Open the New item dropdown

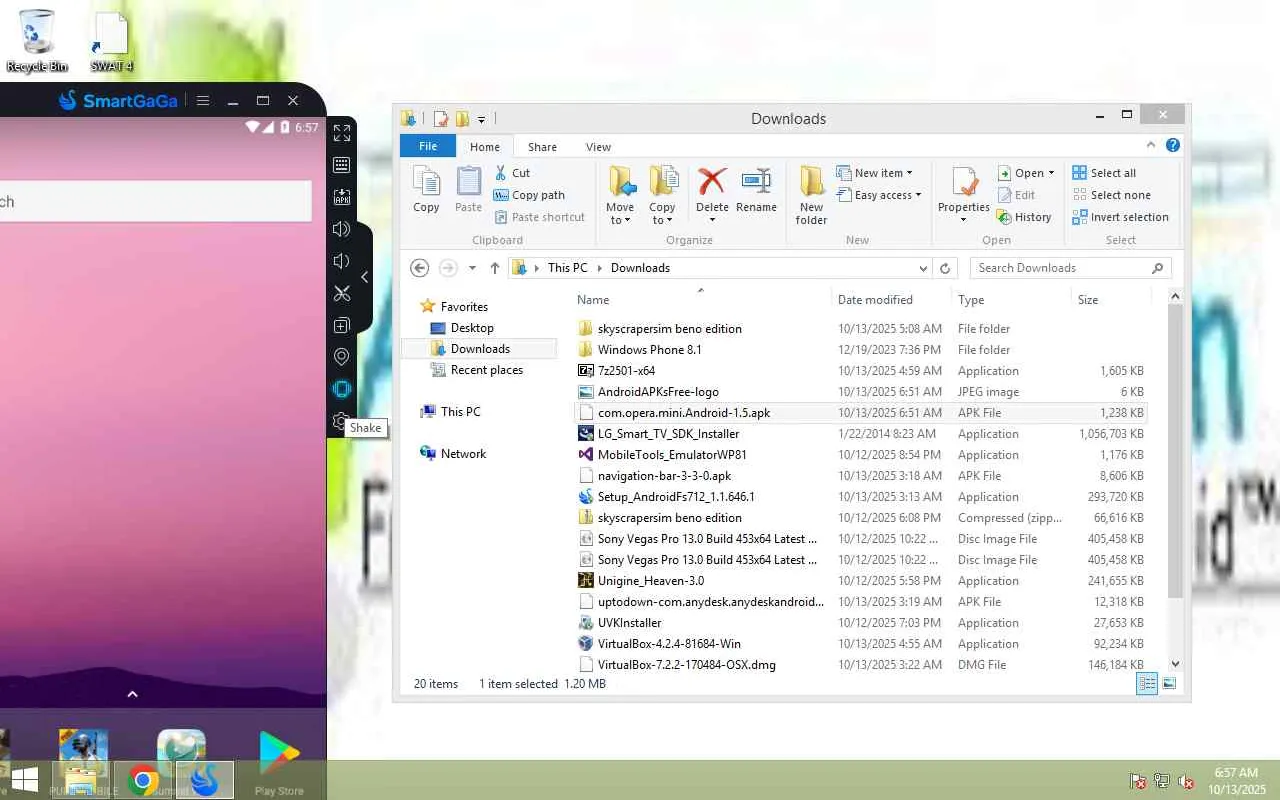874,173
